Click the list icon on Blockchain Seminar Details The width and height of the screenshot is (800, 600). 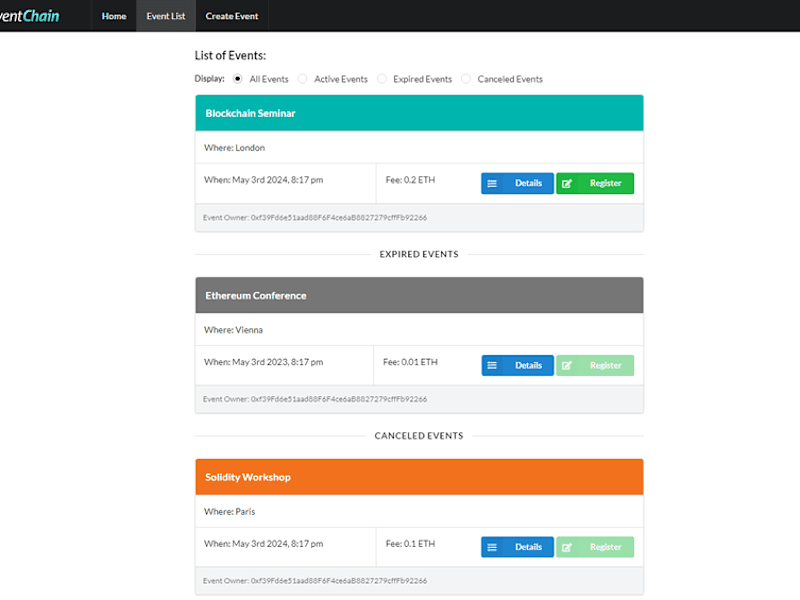click(492, 183)
